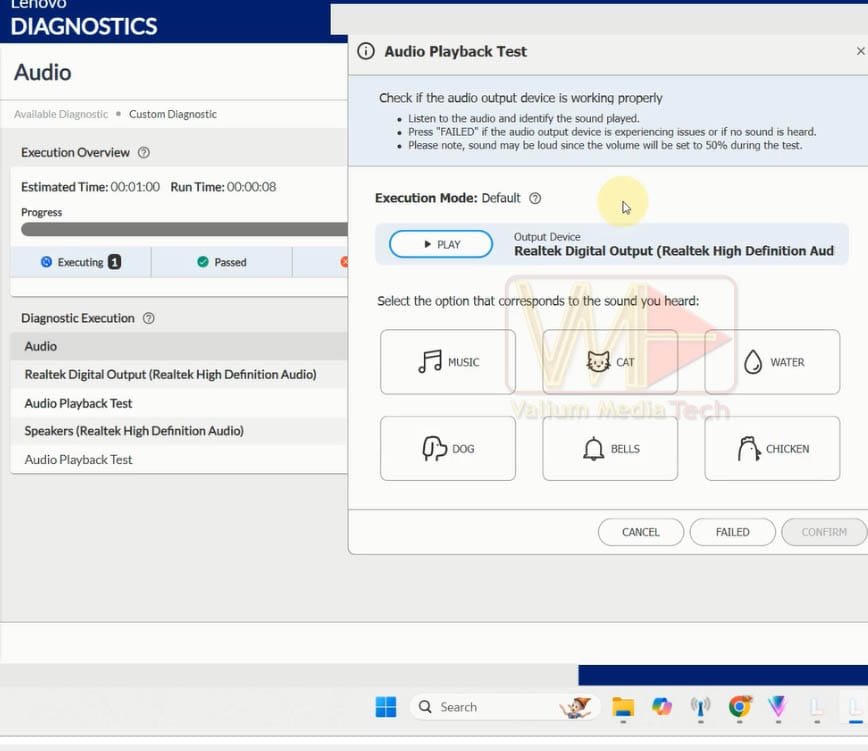
Task: Open File Explorer from the taskbar
Action: [x=623, y=707]
